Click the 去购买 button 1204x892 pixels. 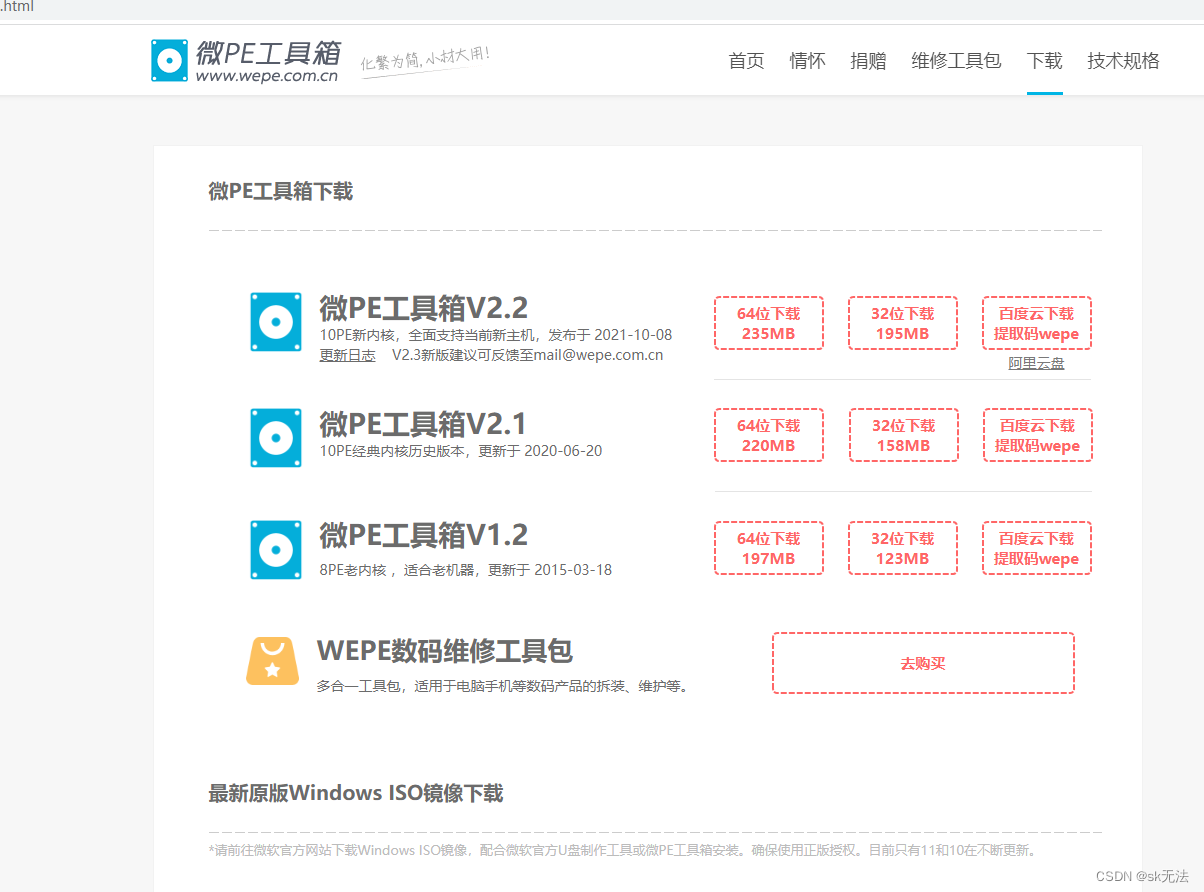(923, 663)
